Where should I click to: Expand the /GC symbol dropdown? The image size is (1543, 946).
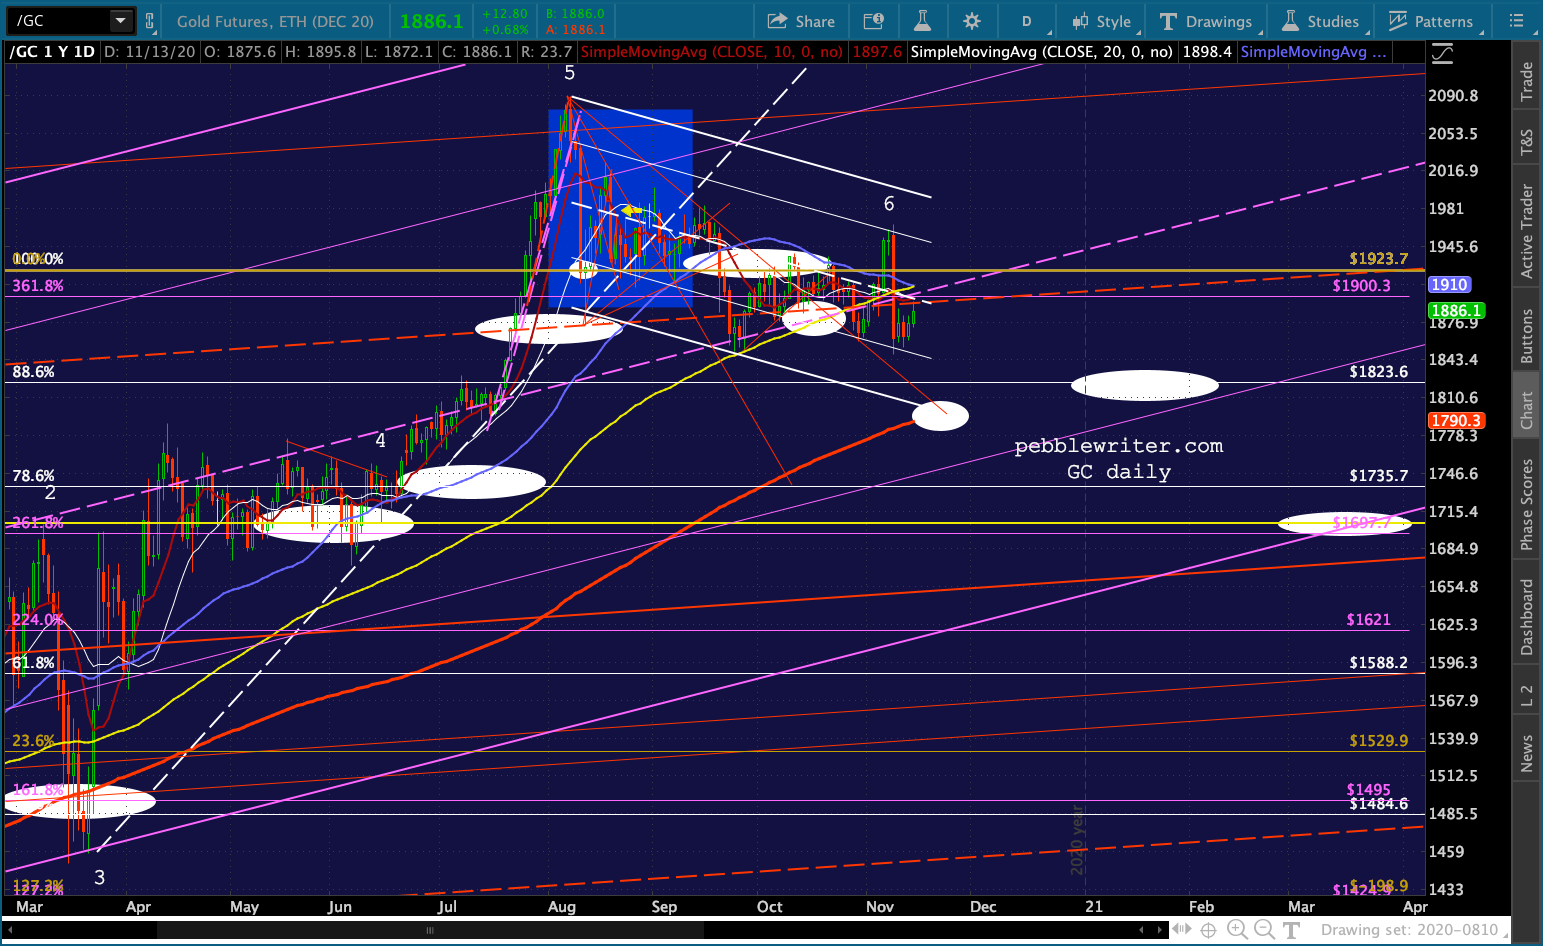tap(120, 21)
